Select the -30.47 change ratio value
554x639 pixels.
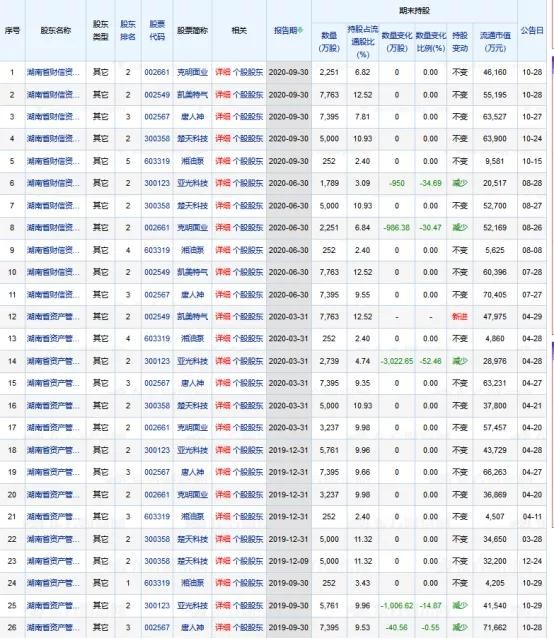430,227
